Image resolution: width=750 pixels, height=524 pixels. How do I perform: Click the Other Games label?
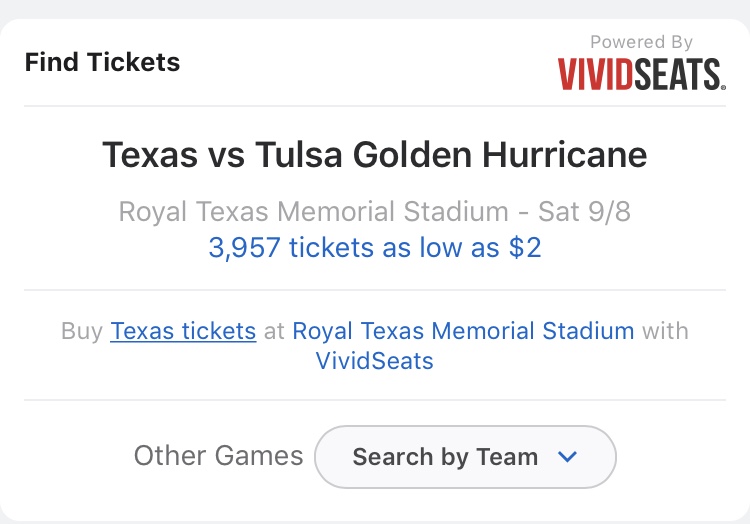pos(219,456)
